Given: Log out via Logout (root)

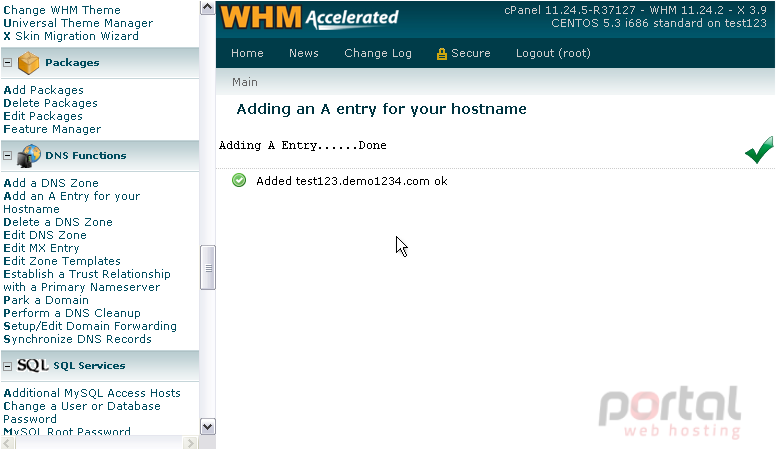Looking at the screenshot, I should pyautogui.click(x=553, y=53).
